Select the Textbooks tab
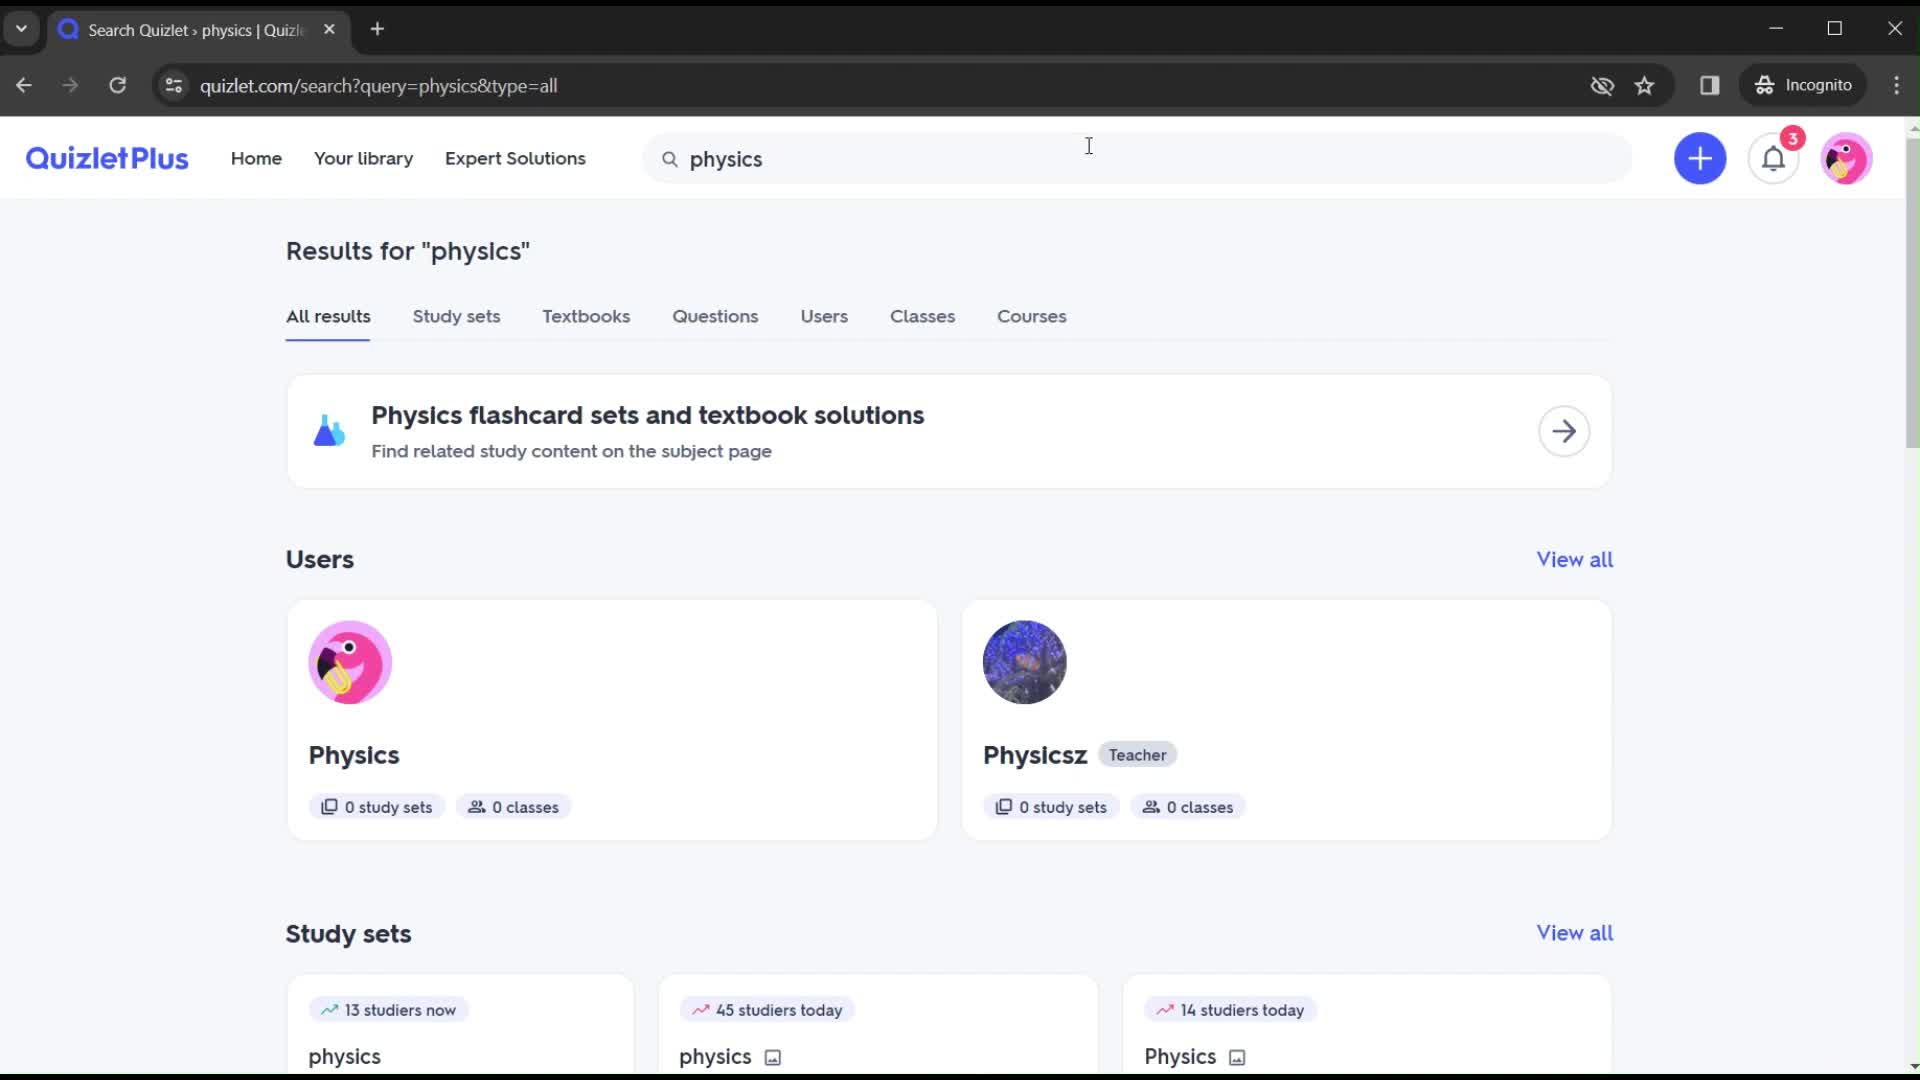The image size is (1920, 1080). 585,316
